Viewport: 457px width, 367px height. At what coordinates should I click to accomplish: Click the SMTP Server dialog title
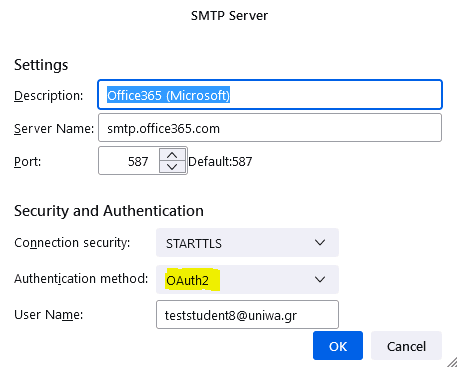229,16
